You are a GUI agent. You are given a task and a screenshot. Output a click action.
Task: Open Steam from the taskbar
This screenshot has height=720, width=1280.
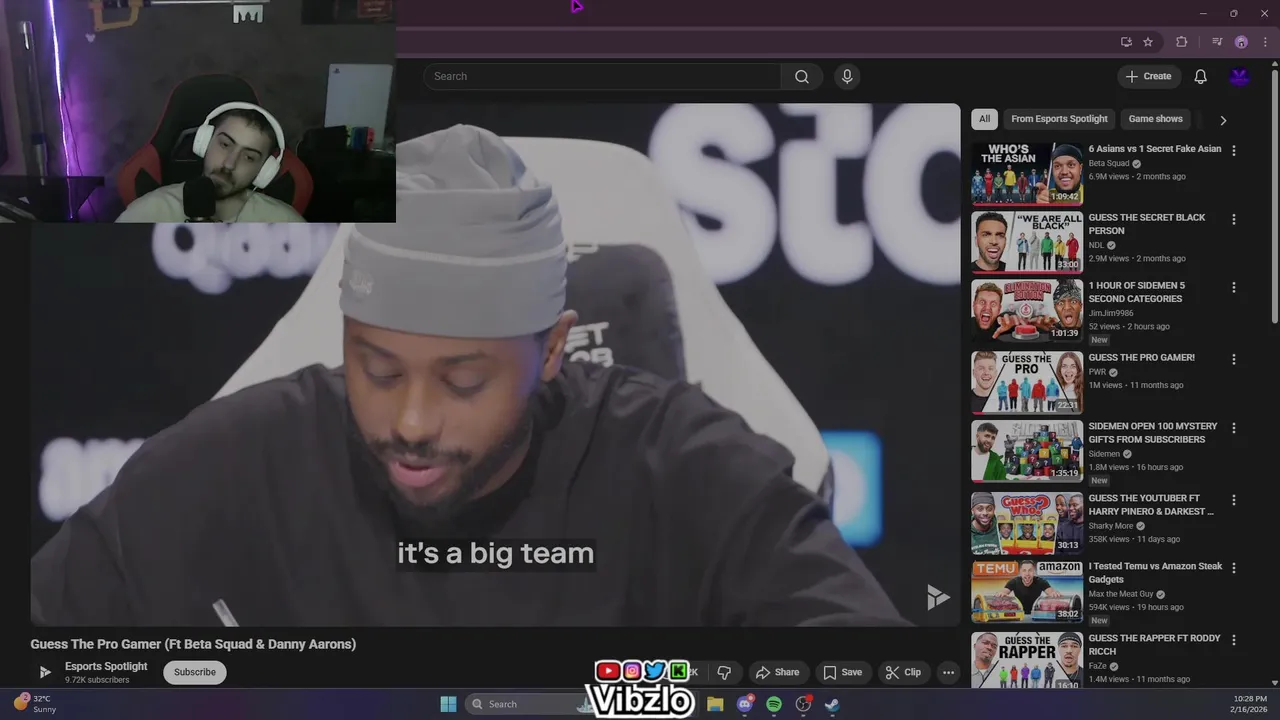(x=832, y=704)
